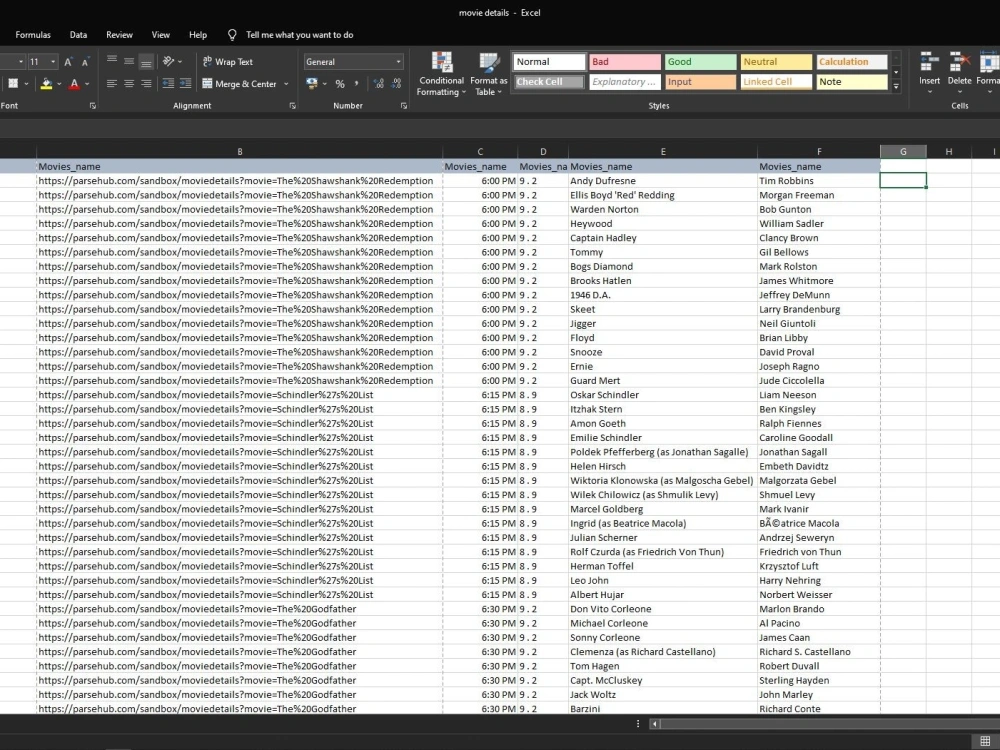
Task: Apply the Calculation cell style
Action: pos(851,62)
